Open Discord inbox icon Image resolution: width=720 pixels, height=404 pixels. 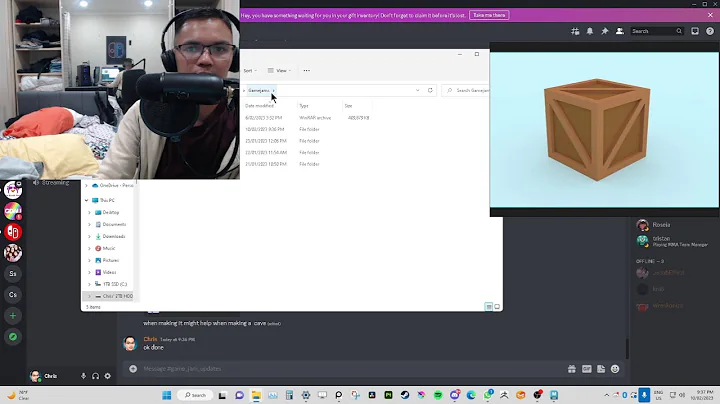[695, 31]
